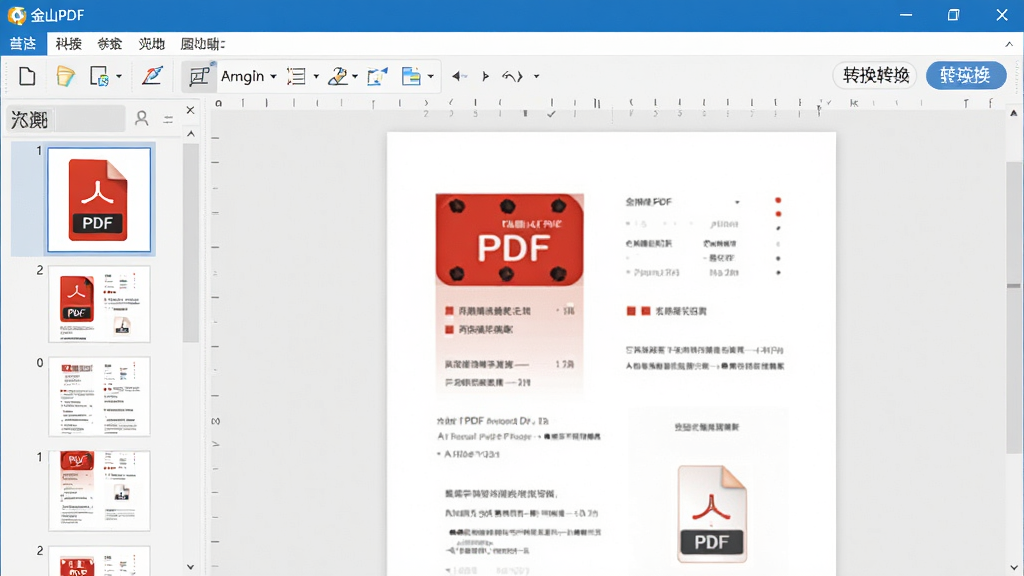Switch to the third ribbon tab
The width and height of the screenshot is (1024, 576).
pyautogui.click(x=110, y=44)
